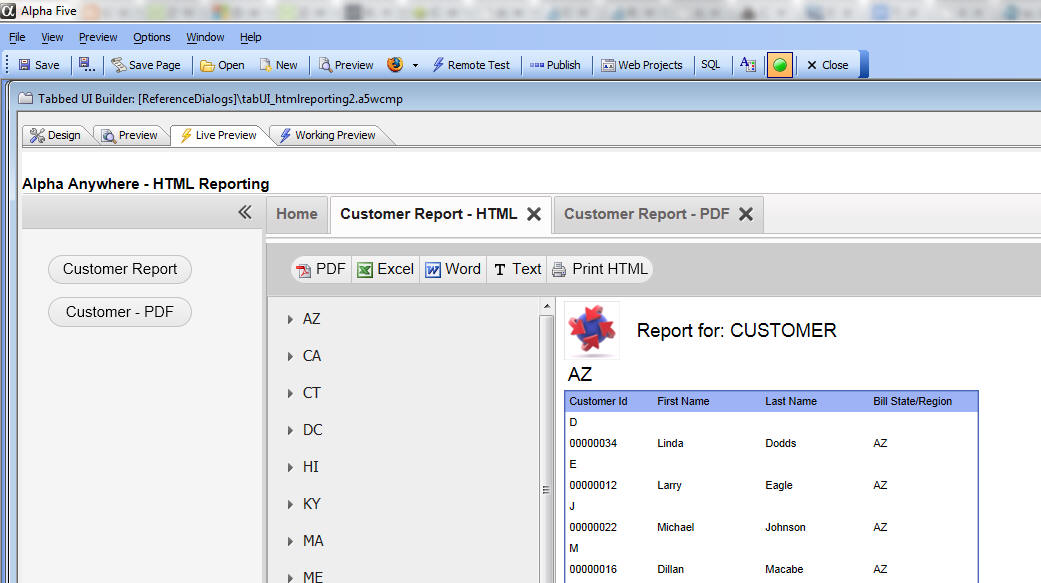This screenshot has height=583, width=1041.
Task: Click the Save toolbar button
Action: [x=39, y=65]
